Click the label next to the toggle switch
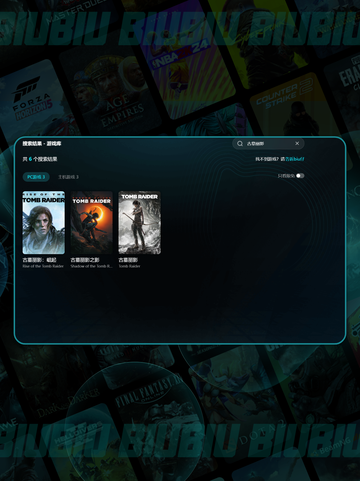The height and width of the screenshot is (481, 360). [x=286, y=176]
